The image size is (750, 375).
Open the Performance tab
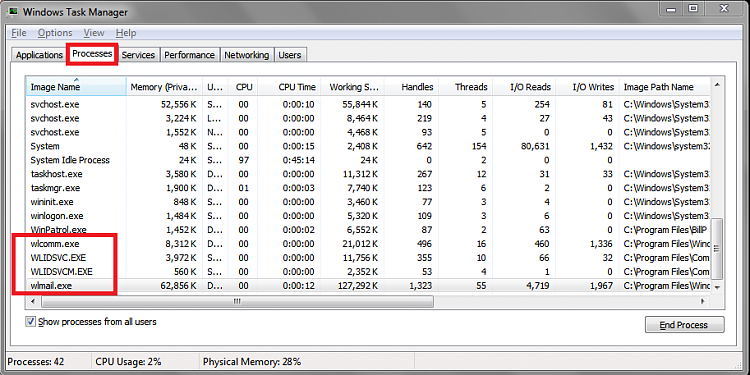point(189,55)
